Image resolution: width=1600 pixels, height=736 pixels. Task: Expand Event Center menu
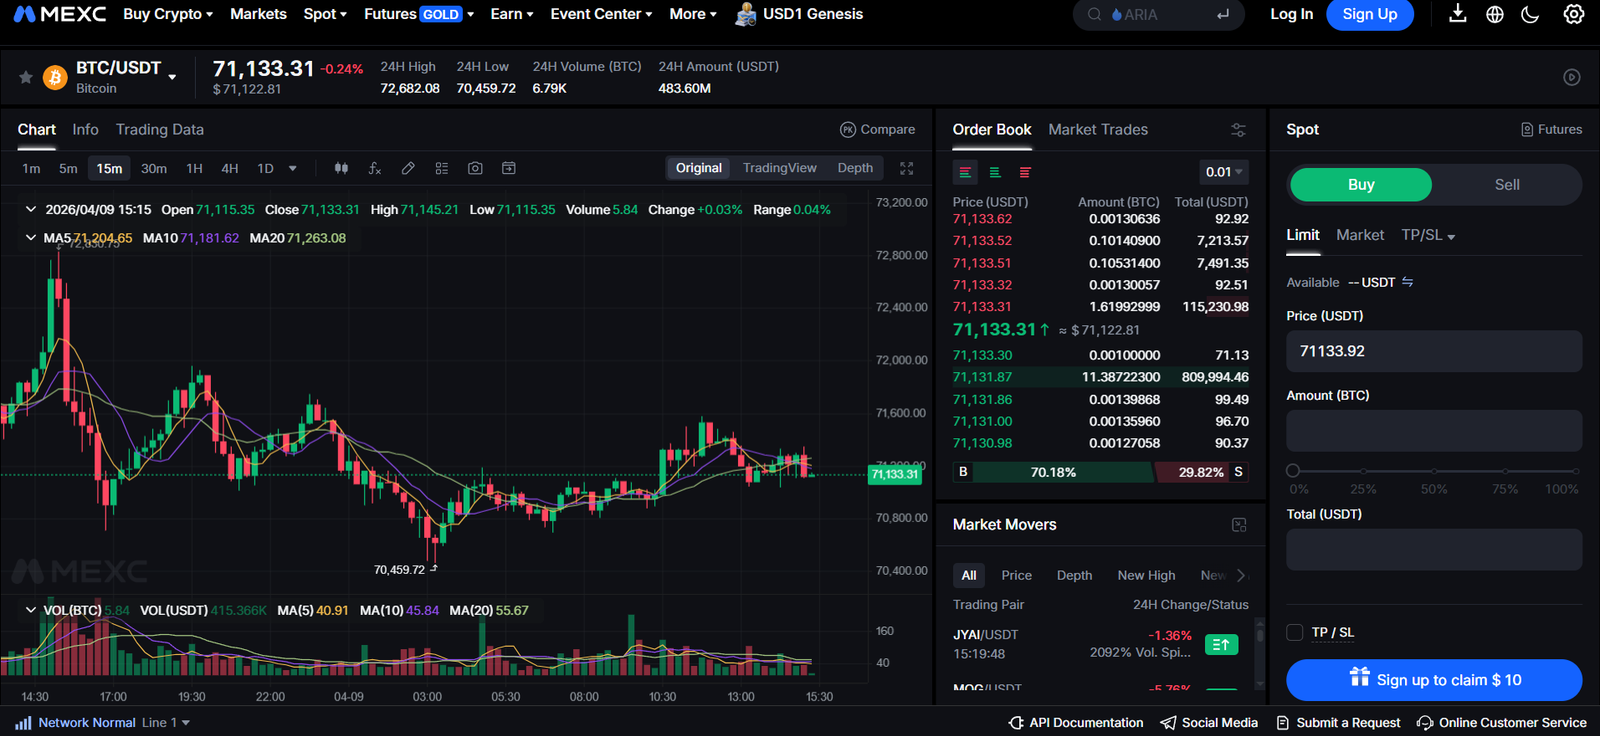click(601, 14)
